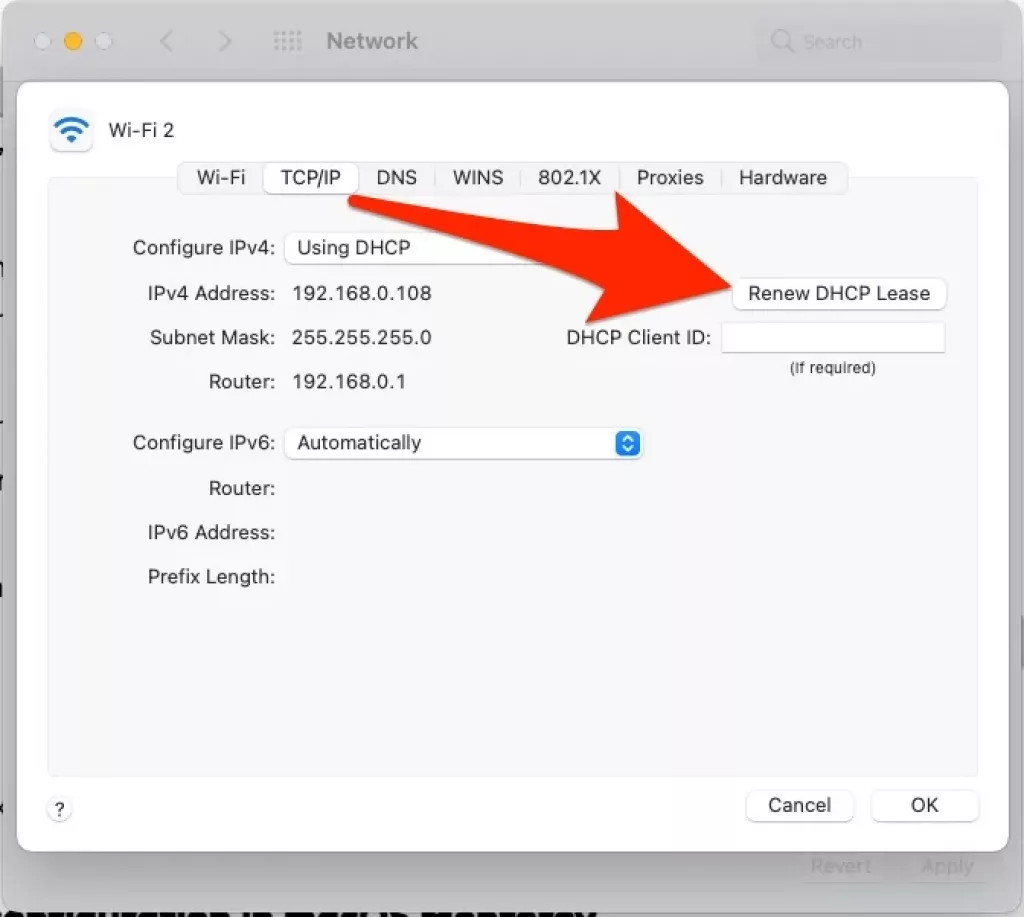Click the IPv6 Address label
Image resolution: width=1024 pixels, height=917 pixels.
pyautogui.click(x=212, y=532)
